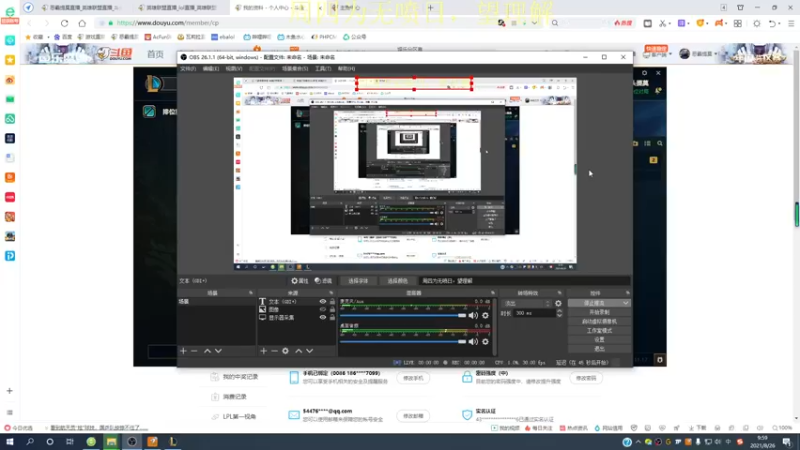Viewport: 800px width, 450px height.
Task: Add a new source with the plus icon
Action: coord(263,351)
